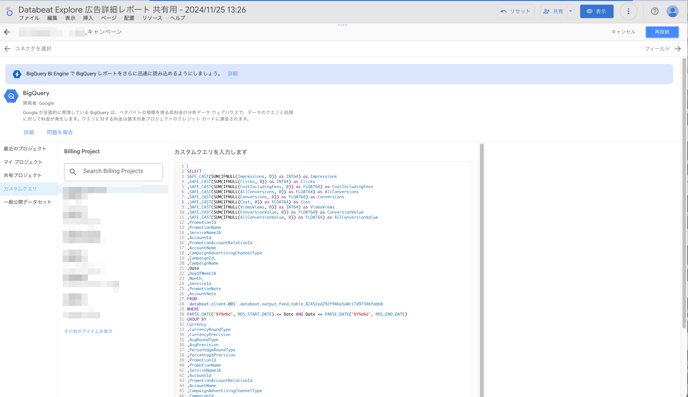Go back to コネクタを選択
Screen dimensions: 688x397
pos(28,49)
